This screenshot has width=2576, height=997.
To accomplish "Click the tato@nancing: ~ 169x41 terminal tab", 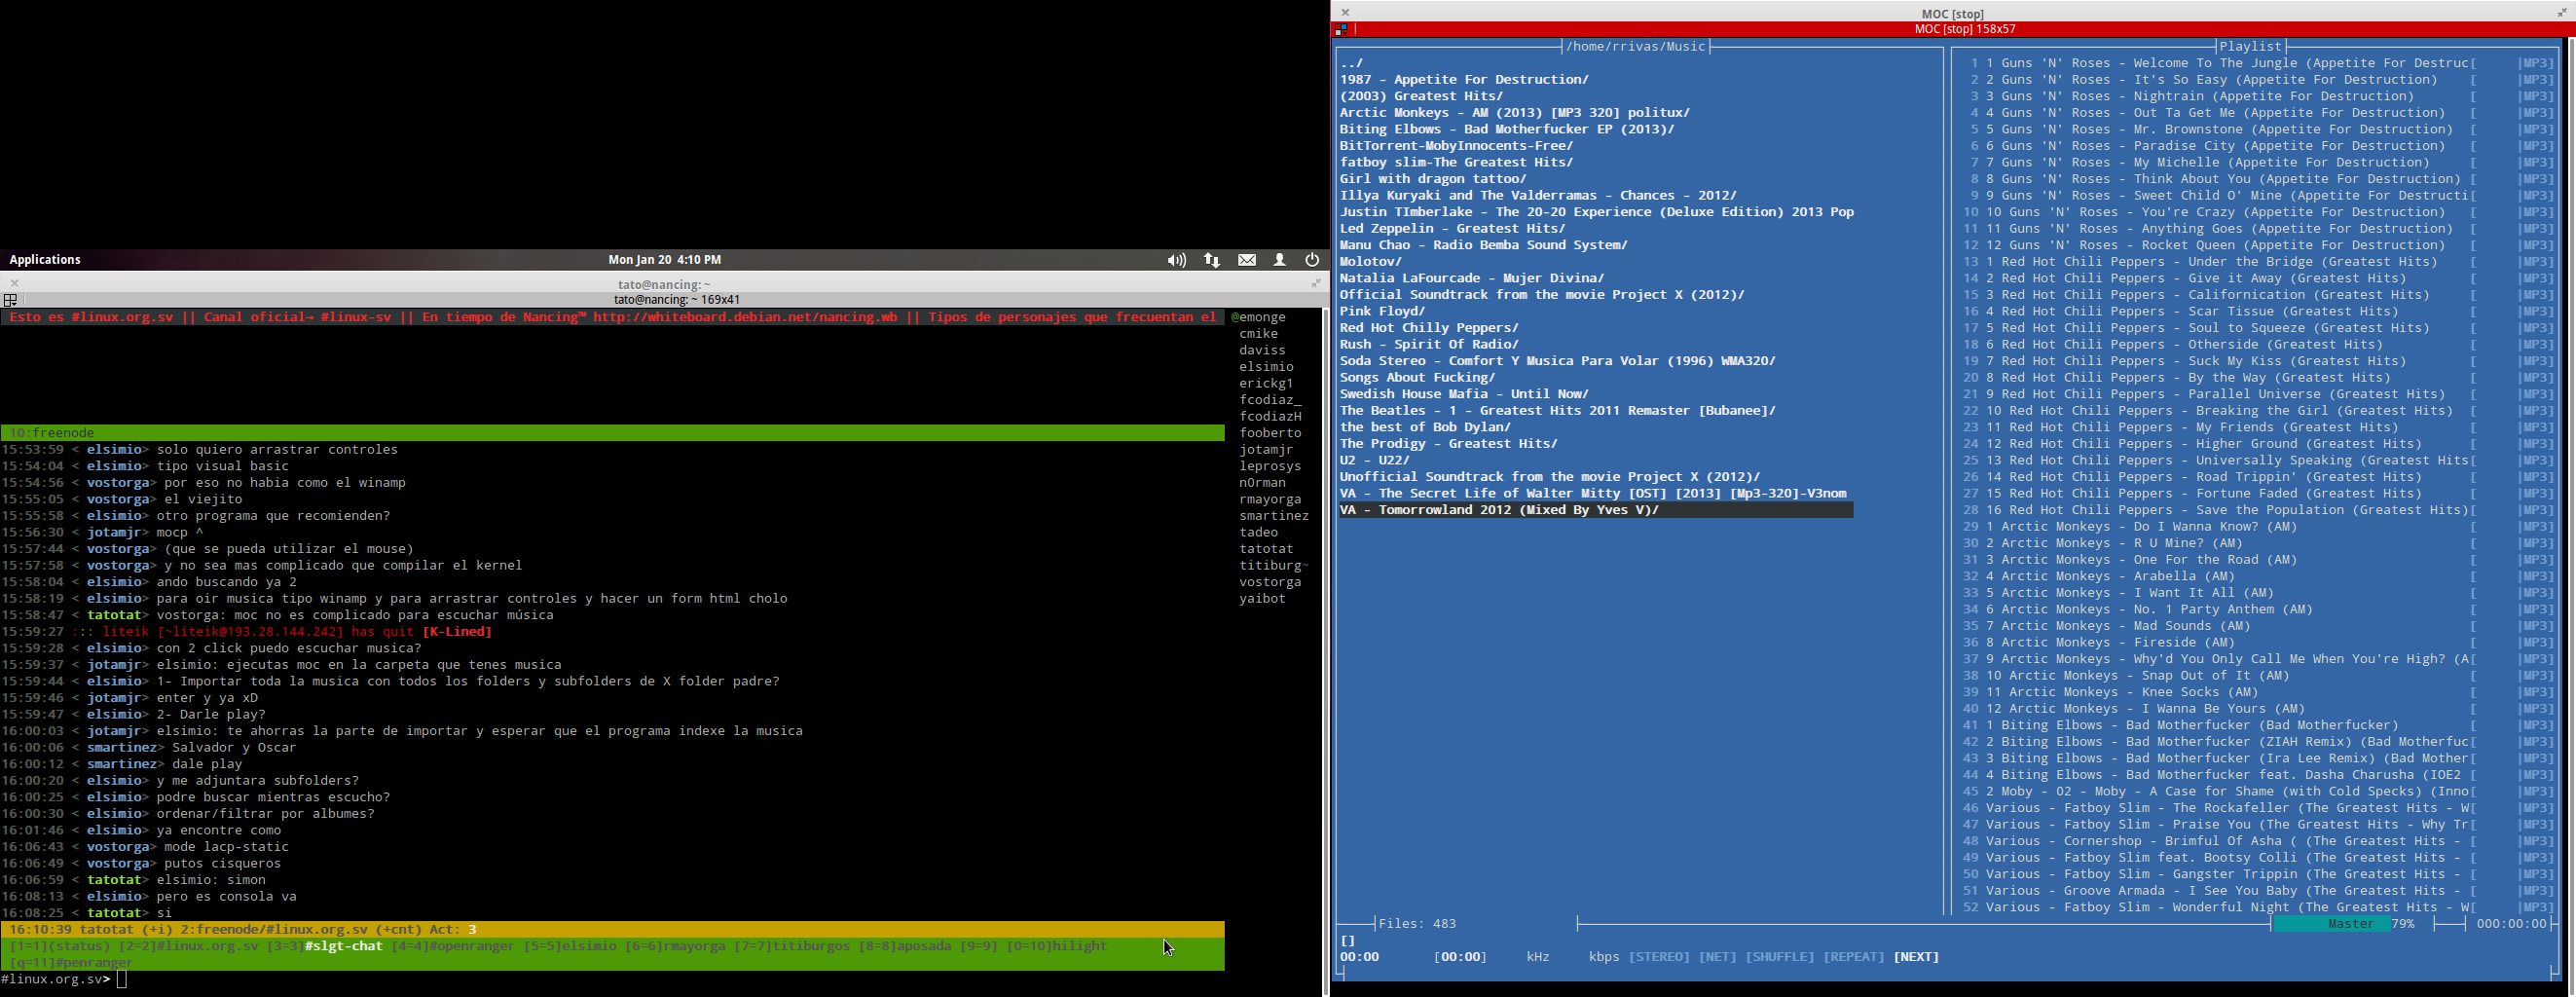I will (x=677, y=300).
